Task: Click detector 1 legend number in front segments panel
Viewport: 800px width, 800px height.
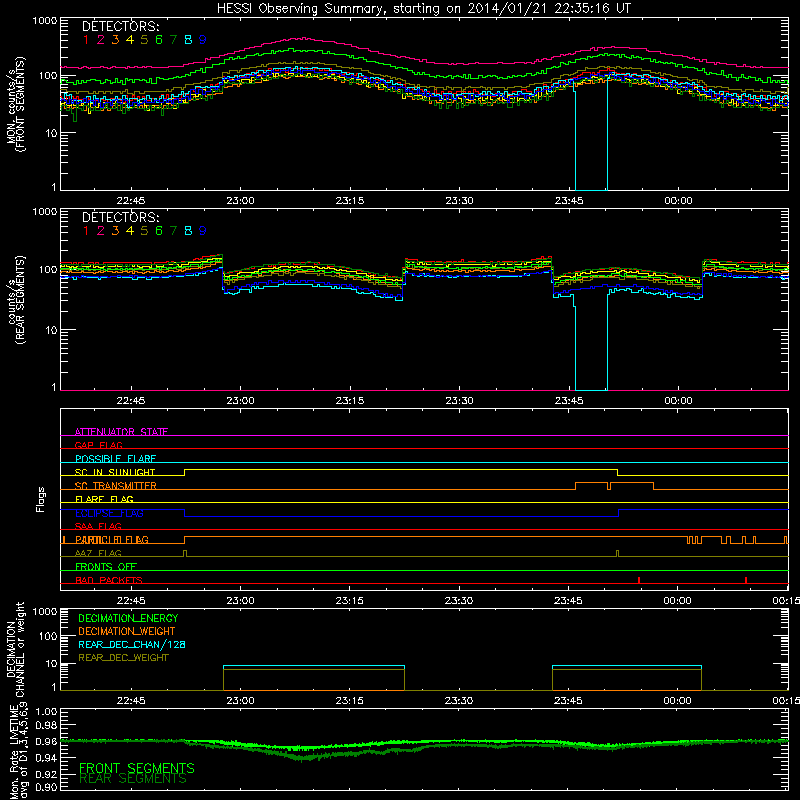Action: point(86,40)
